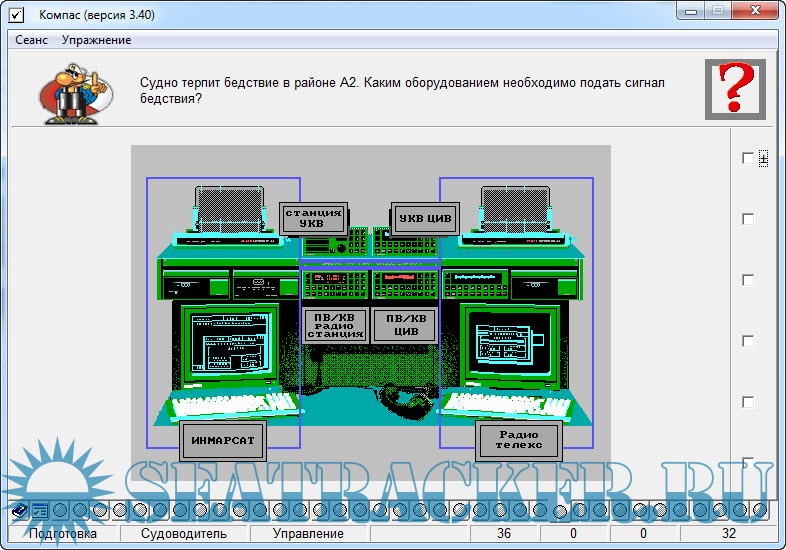This screenshot has width=786, height=550.
Task: Click the red question mark help icon
Action: [735, 89]
